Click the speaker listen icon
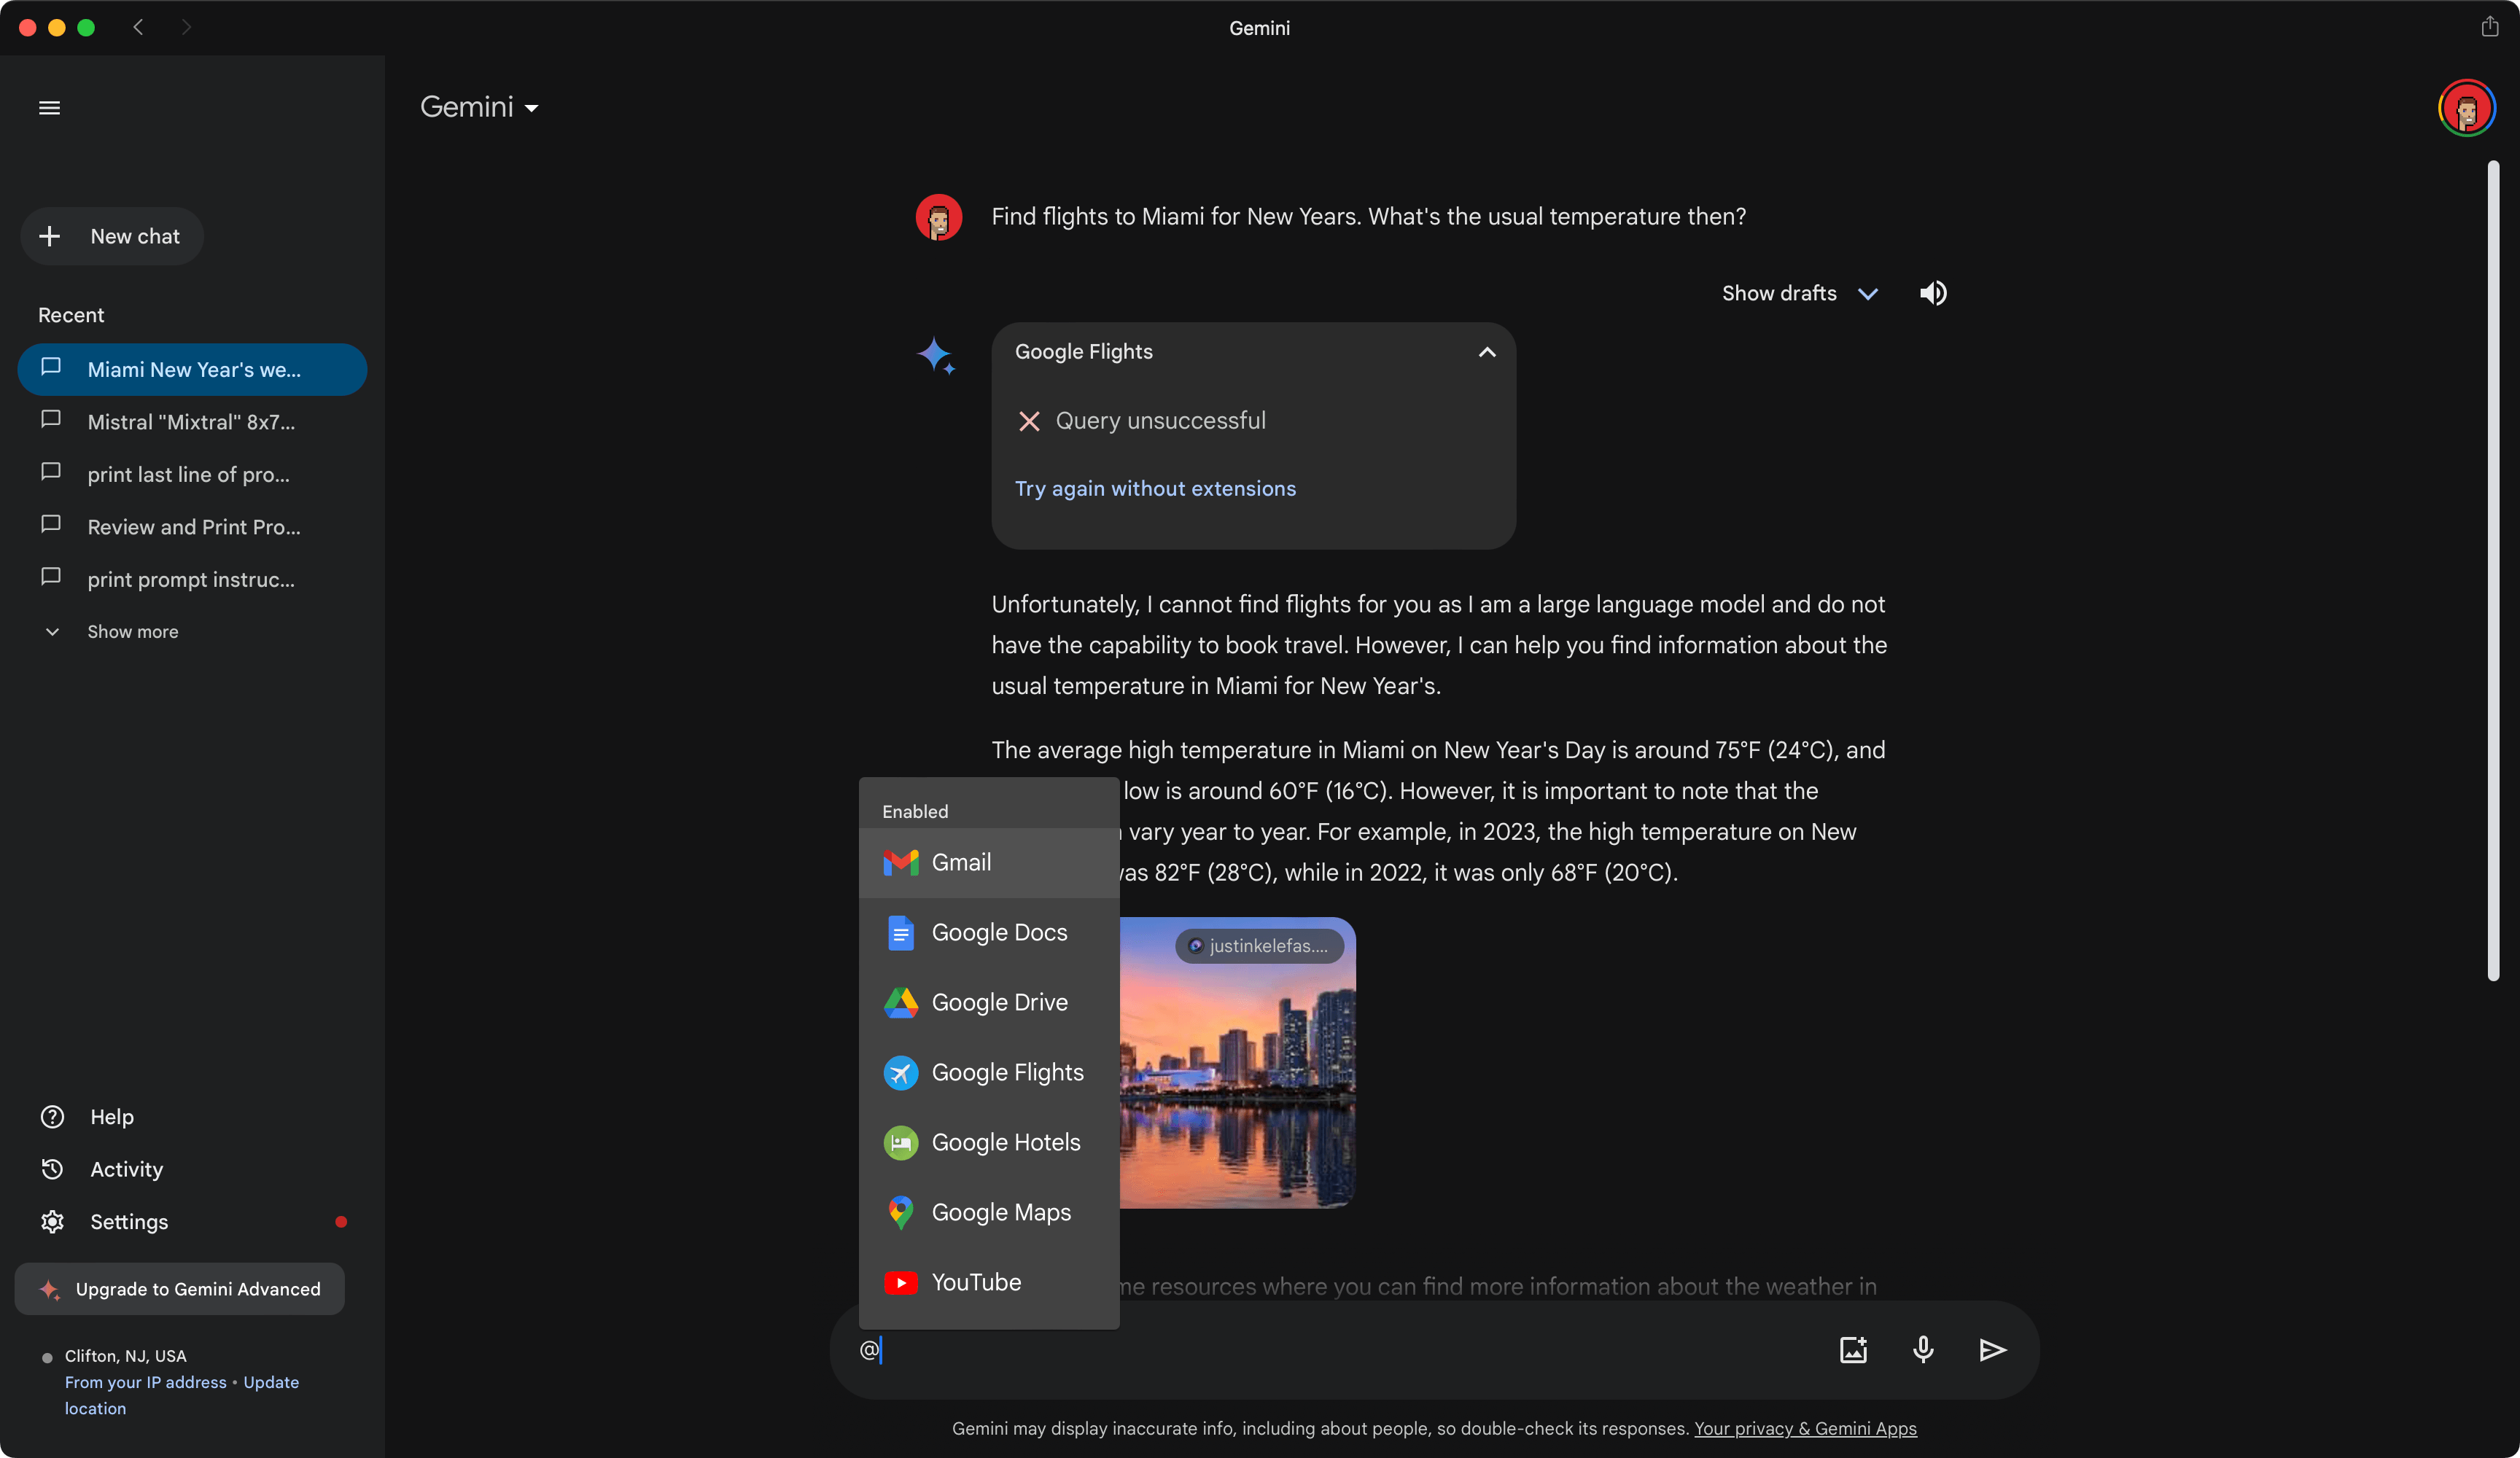The width and height of the screenshot is (2520, 1458). 1933,293
